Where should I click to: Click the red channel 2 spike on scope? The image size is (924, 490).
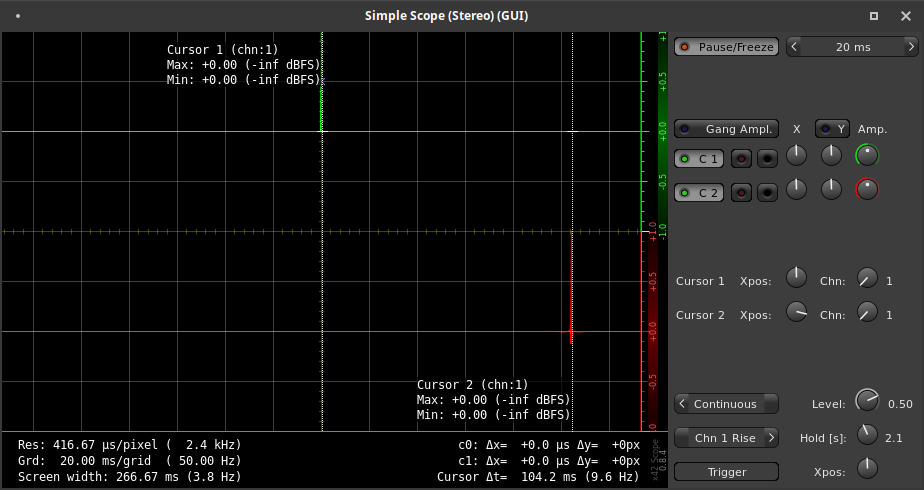coord(572,287)
